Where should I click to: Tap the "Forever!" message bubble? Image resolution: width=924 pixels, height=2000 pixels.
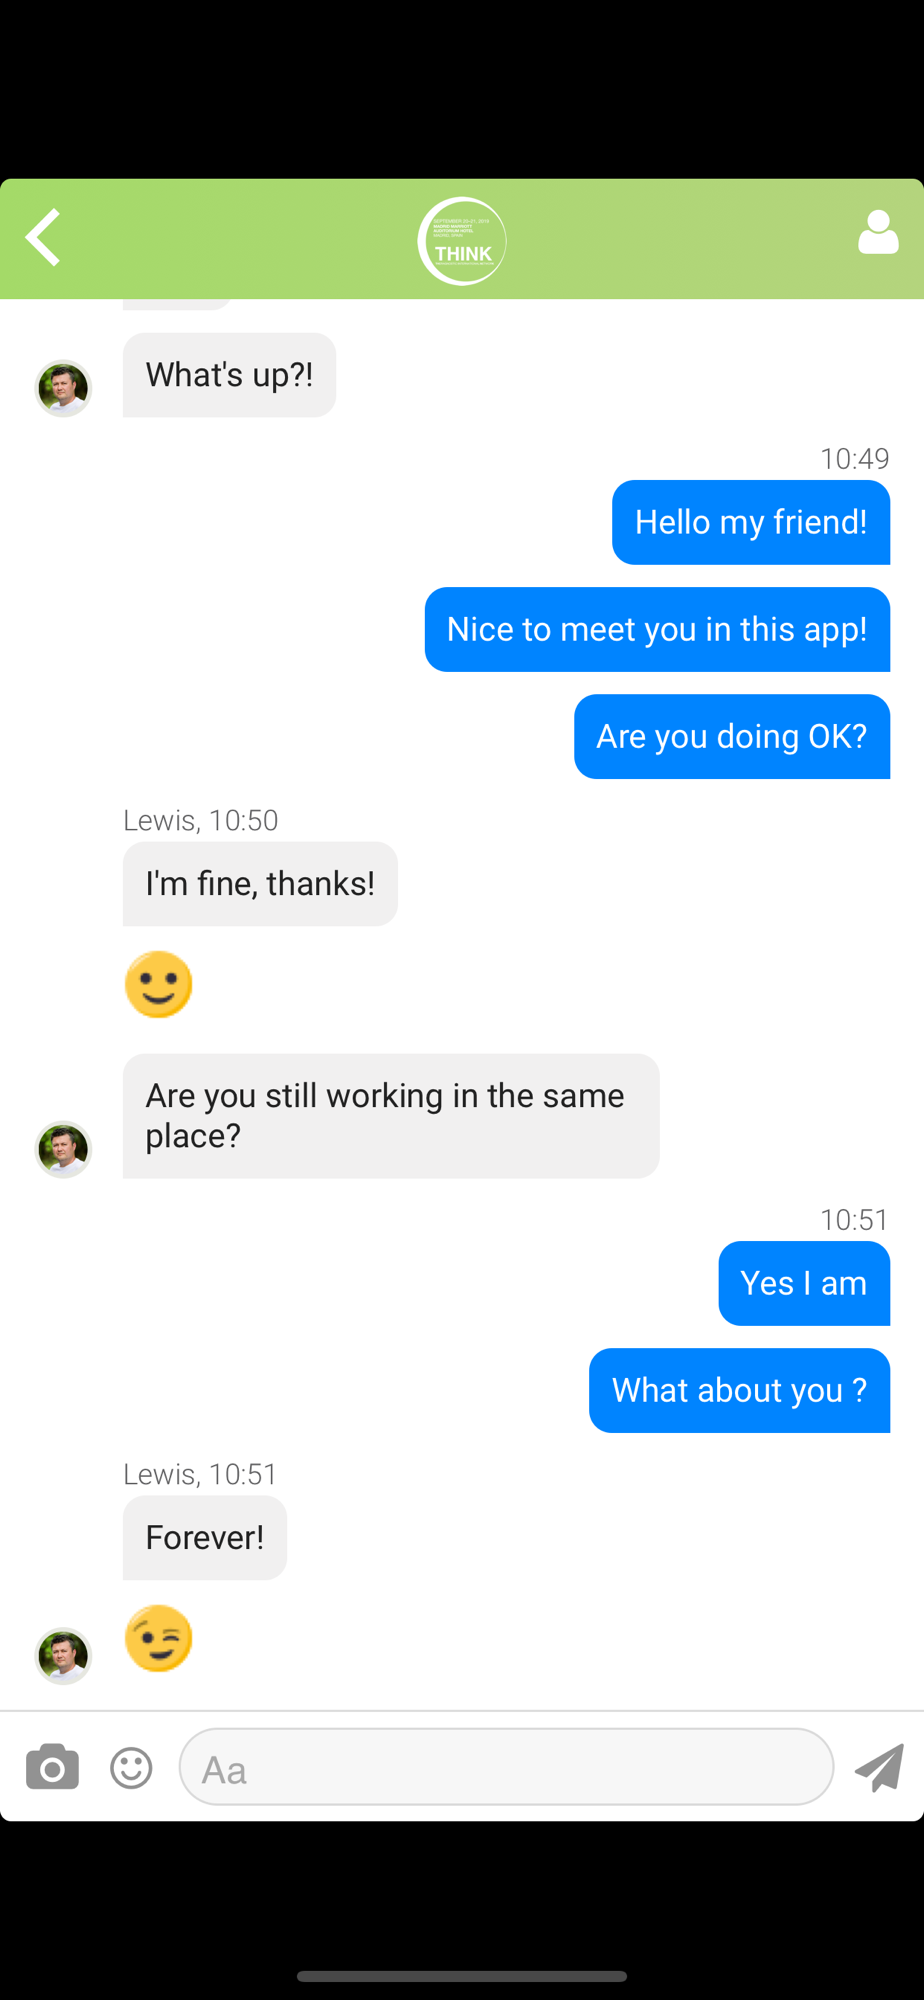coord(205,1538)
